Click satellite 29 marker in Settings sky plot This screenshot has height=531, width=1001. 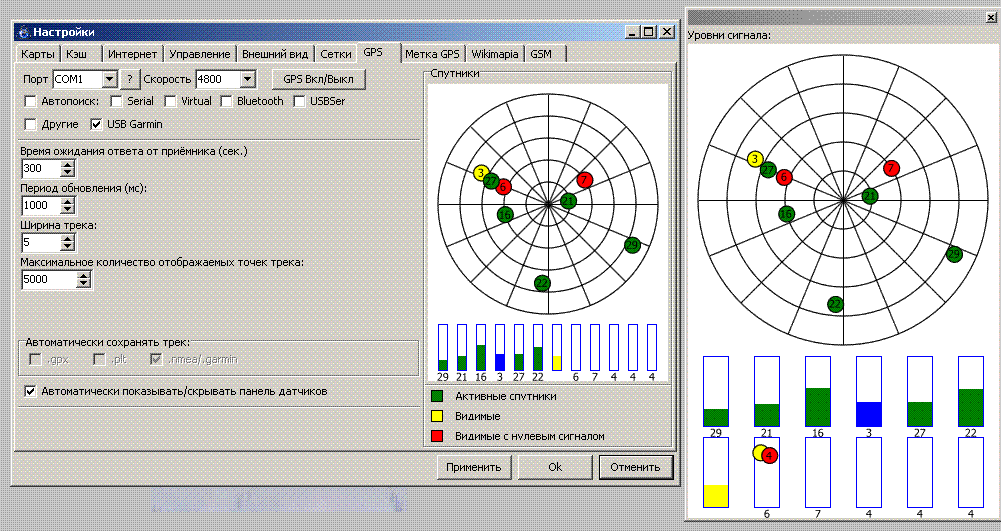click(x=632, y=245)
